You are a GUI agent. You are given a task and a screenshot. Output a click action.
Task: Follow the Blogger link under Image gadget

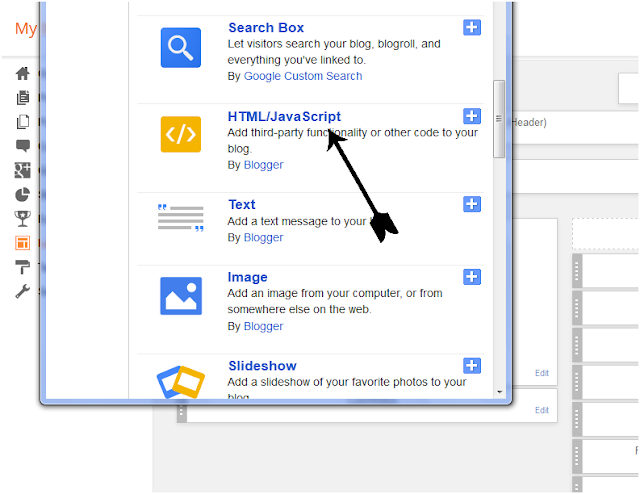tap(263, 327)
